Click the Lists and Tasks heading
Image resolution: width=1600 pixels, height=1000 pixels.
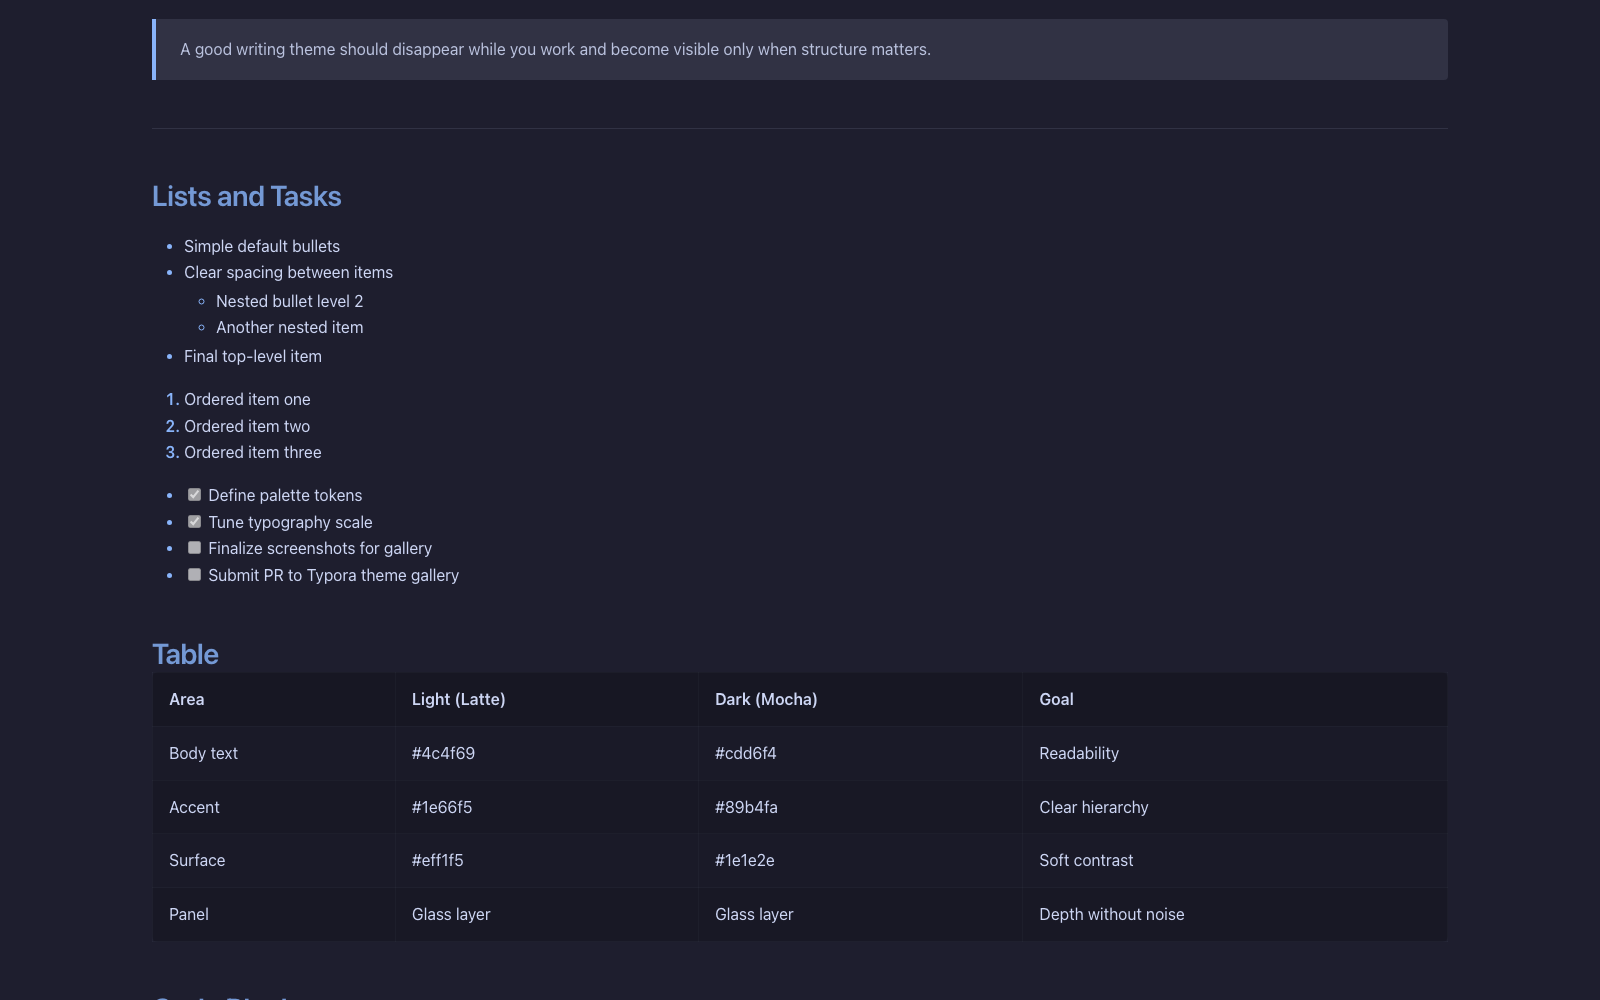pos(246,197)
